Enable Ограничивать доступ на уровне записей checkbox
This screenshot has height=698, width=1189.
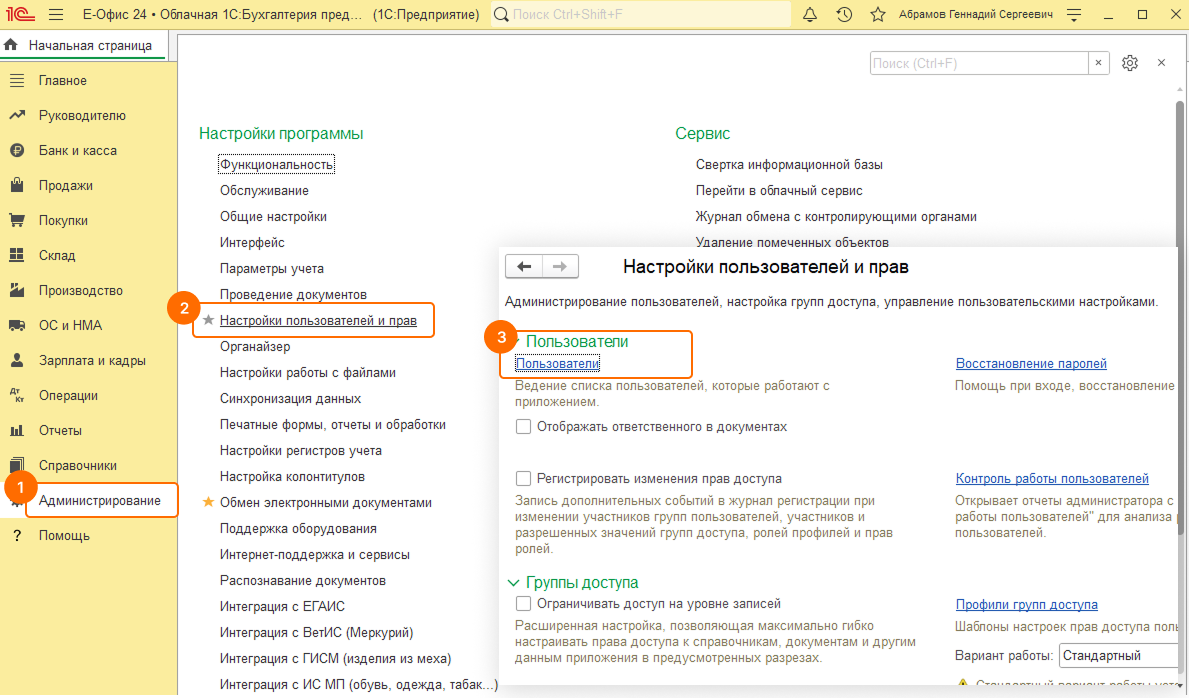tap(523, 603)
